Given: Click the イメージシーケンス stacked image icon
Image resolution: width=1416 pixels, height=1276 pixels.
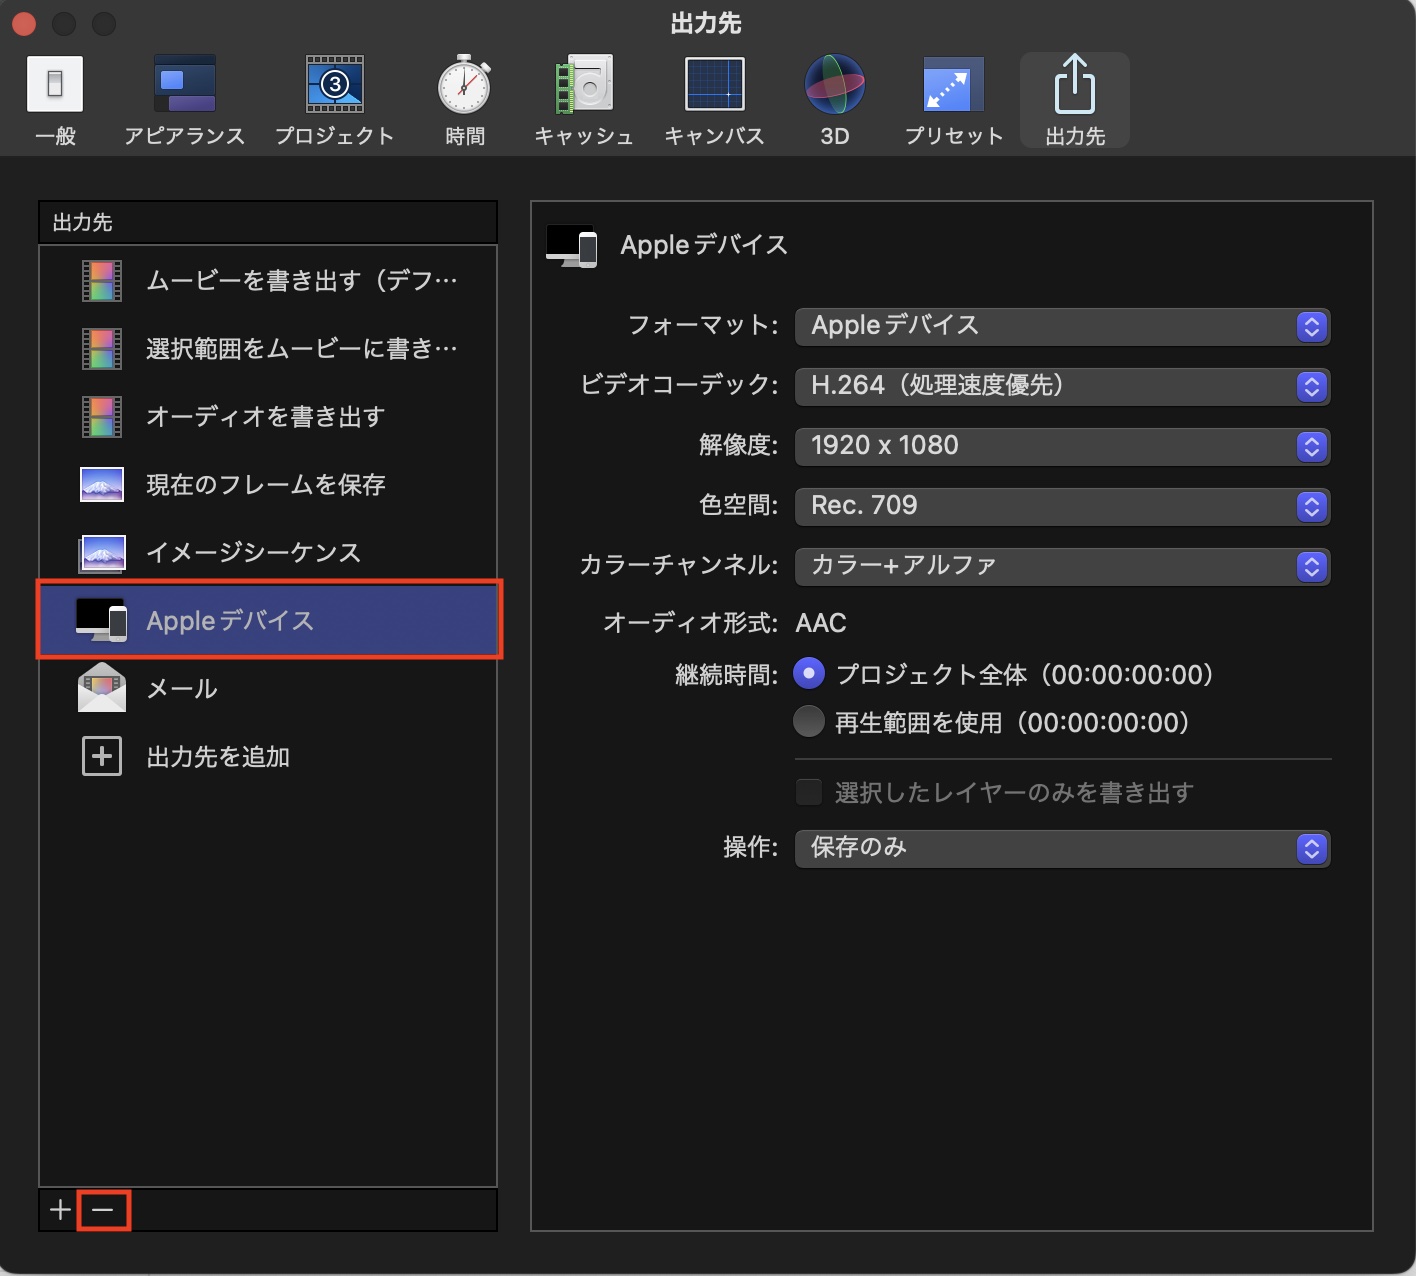Looking at the screenshot, I should click(102, 553).
